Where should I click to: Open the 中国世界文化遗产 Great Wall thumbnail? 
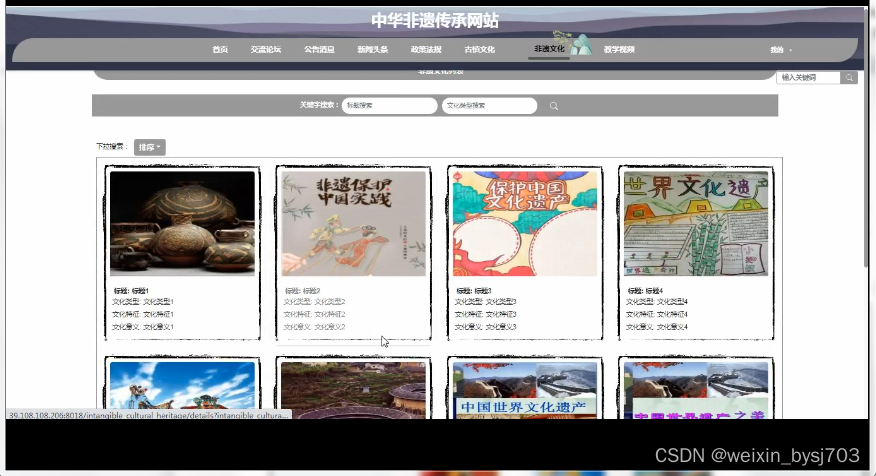pyautogui.click(x=525, y=390)
